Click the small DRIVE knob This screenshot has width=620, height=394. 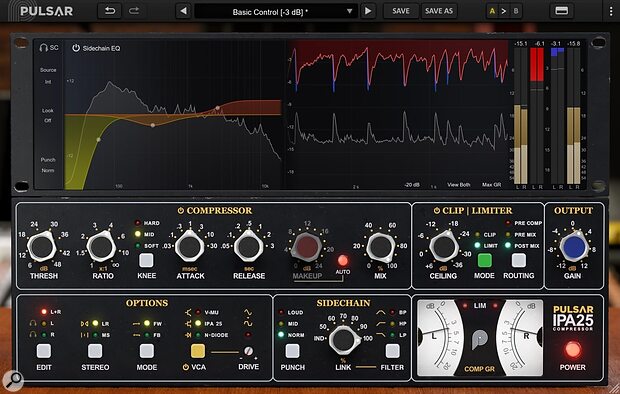click(x=248, y=351)
